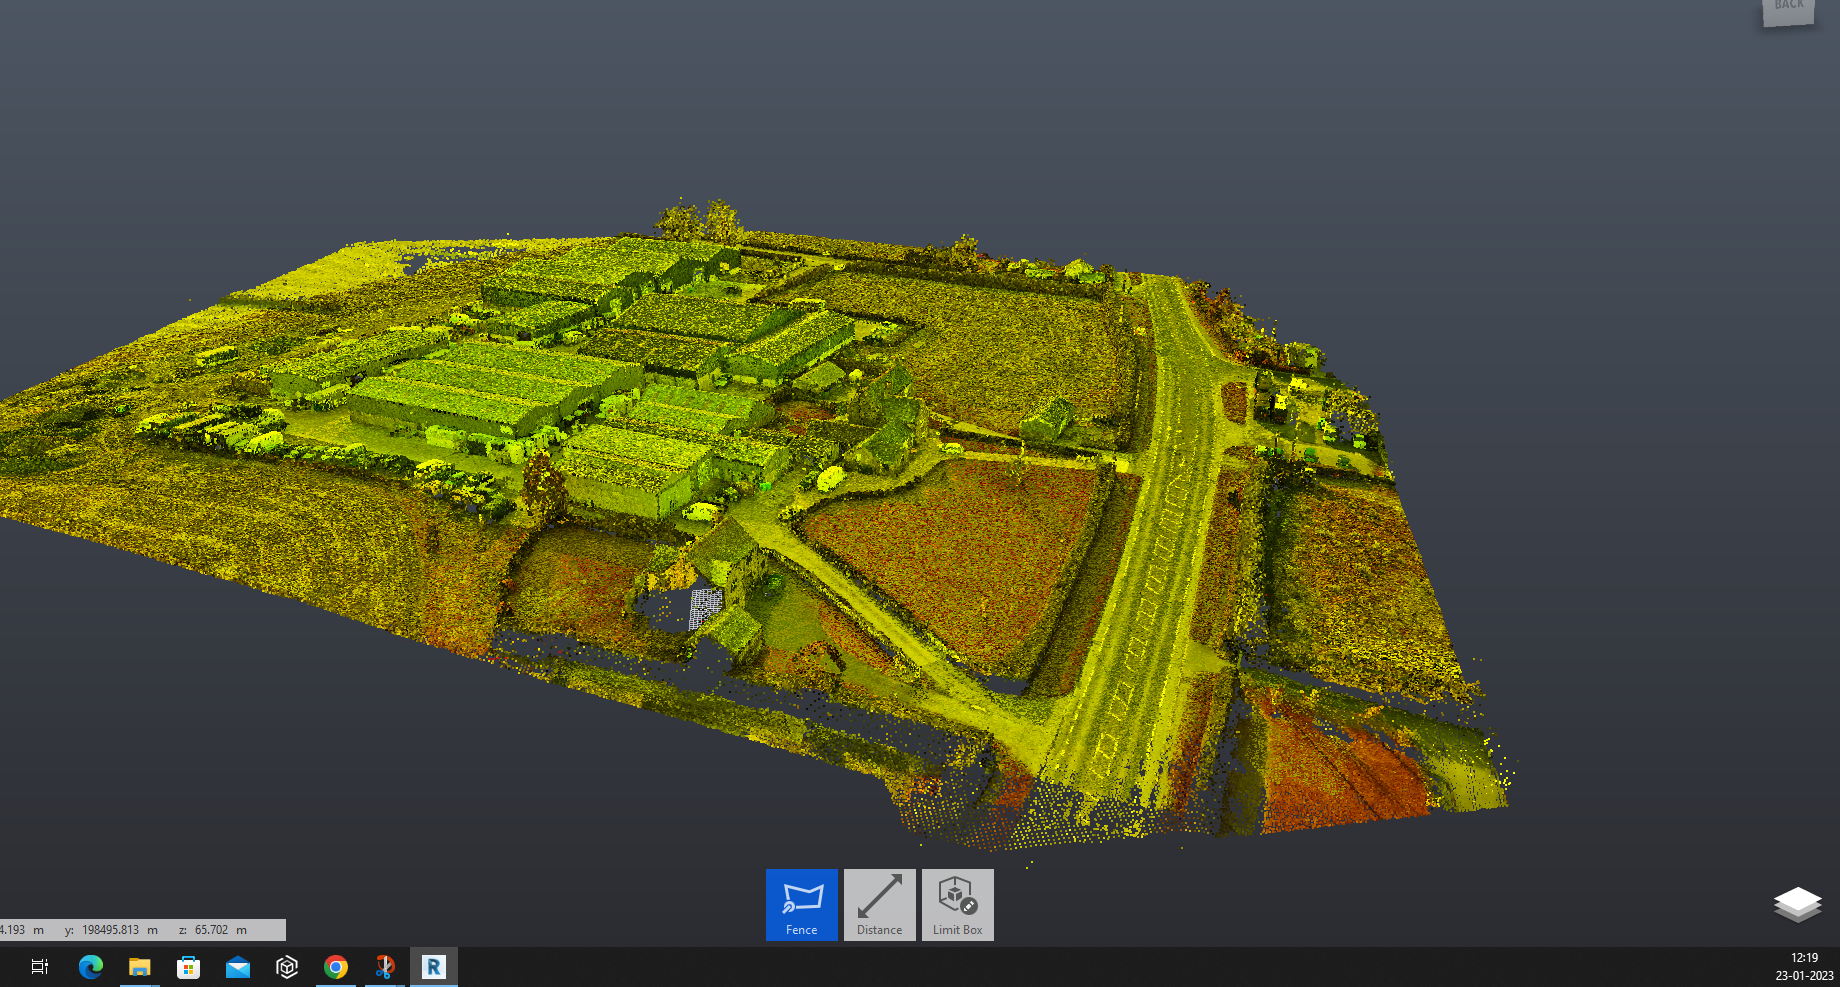Click the BACK face of the view cube

1787,8
